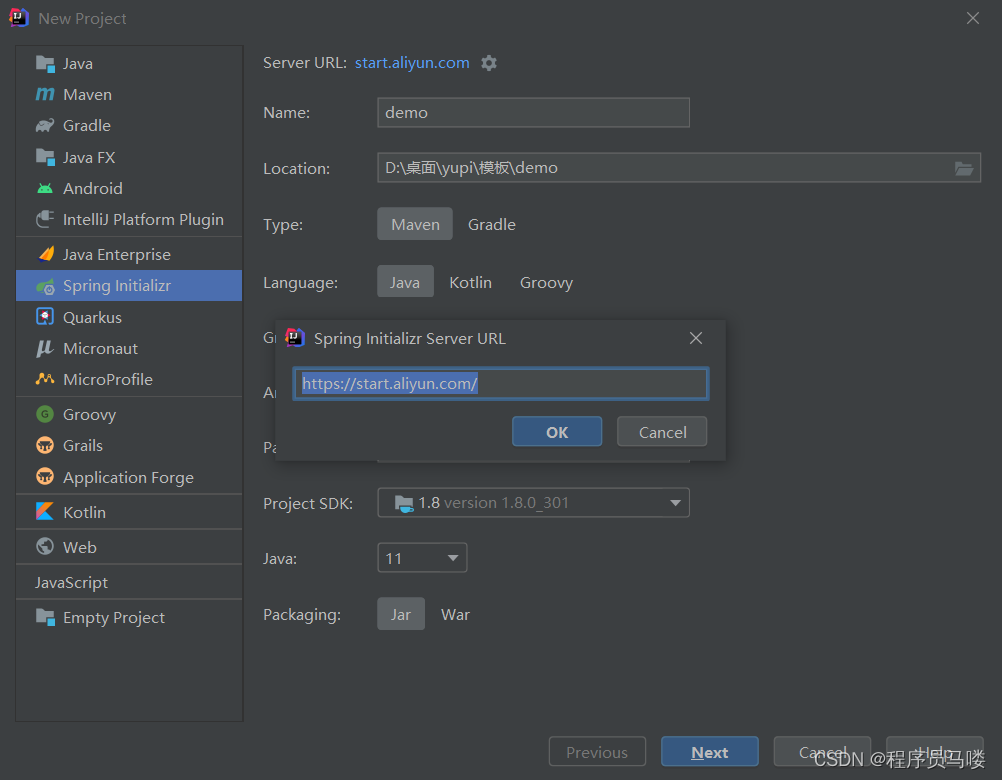Click the Java FX folder icon

tap(45, 157)
